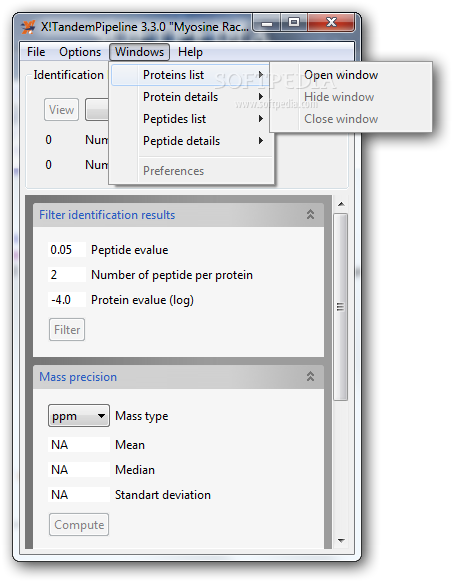This screenshot has width=453, height=582.
Task: Collapse the Filter identification results panel
Action: click(310, 215)
